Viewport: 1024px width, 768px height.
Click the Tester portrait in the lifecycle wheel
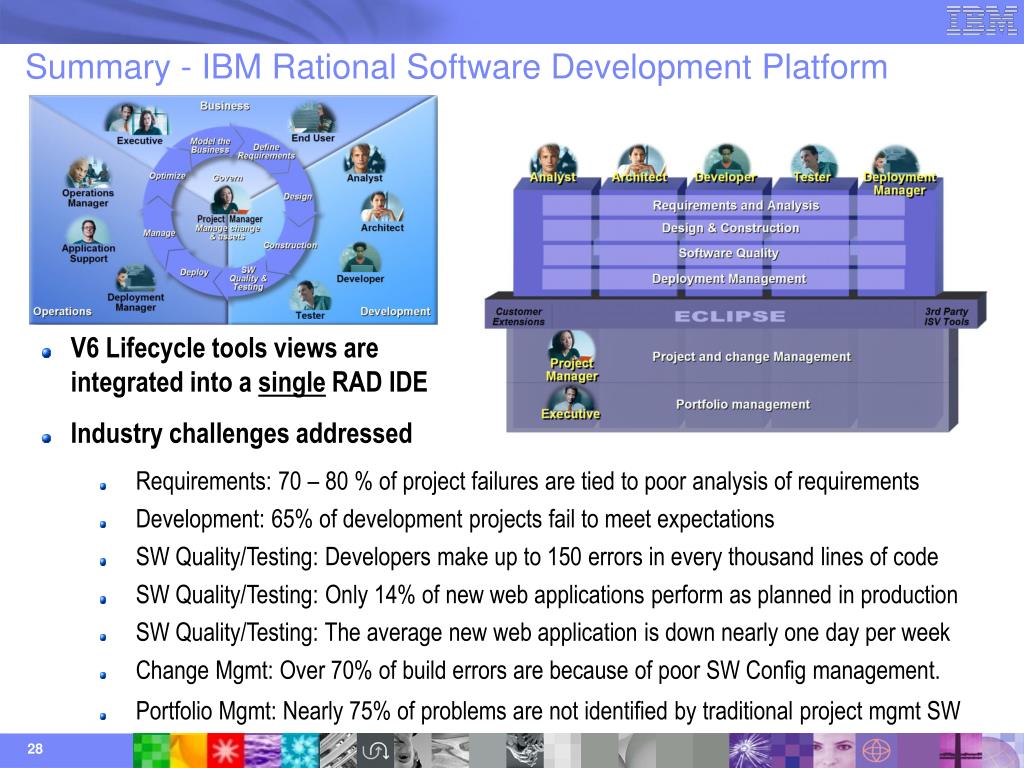click(310, 296)
